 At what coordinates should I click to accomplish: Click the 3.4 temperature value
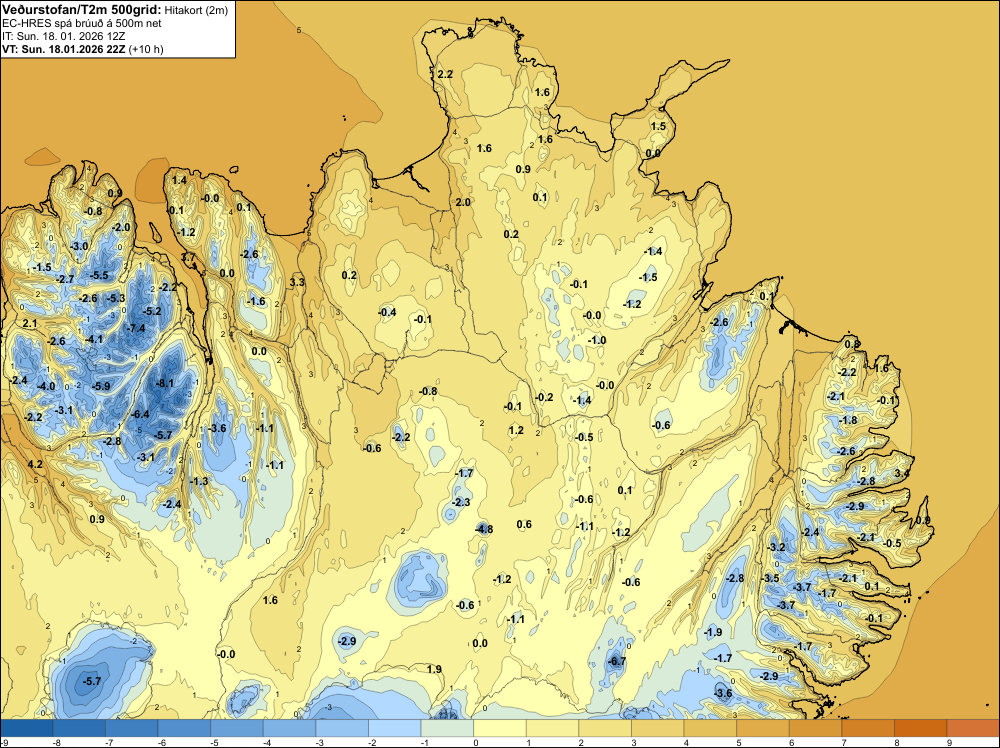[902, 473]
